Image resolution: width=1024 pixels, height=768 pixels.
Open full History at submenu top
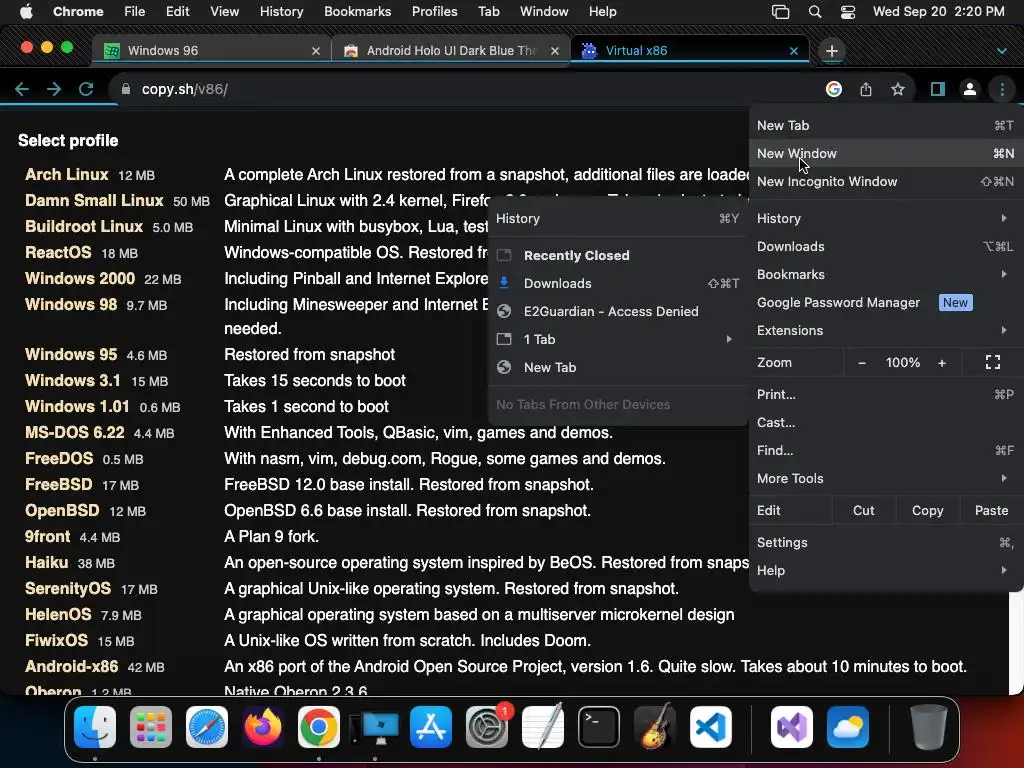pos(618,219)
